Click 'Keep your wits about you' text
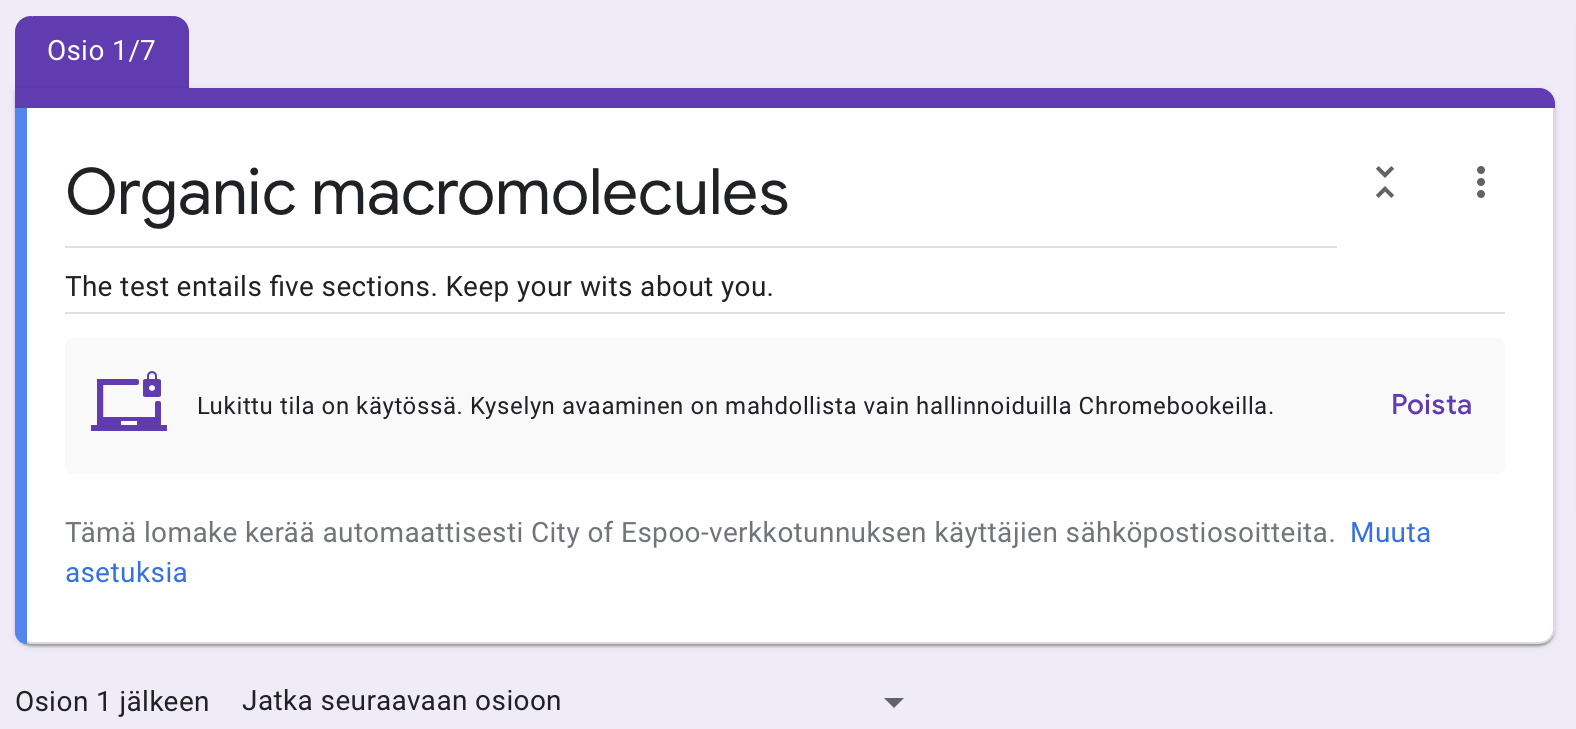The width and height of the screenshot is (1576, 729). [x=609, y=287]
